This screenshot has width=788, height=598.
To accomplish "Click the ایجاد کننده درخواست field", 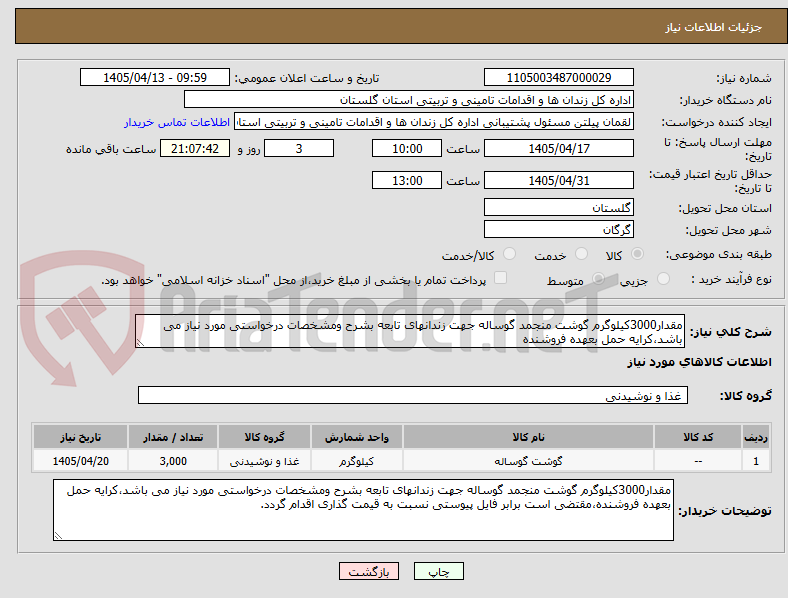I will click(x=434, y=122).
